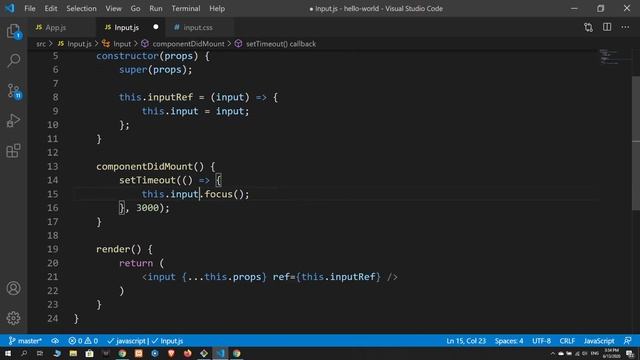Open the Go menu
Viewport: 640px width, 360px height.
(135, 8)
